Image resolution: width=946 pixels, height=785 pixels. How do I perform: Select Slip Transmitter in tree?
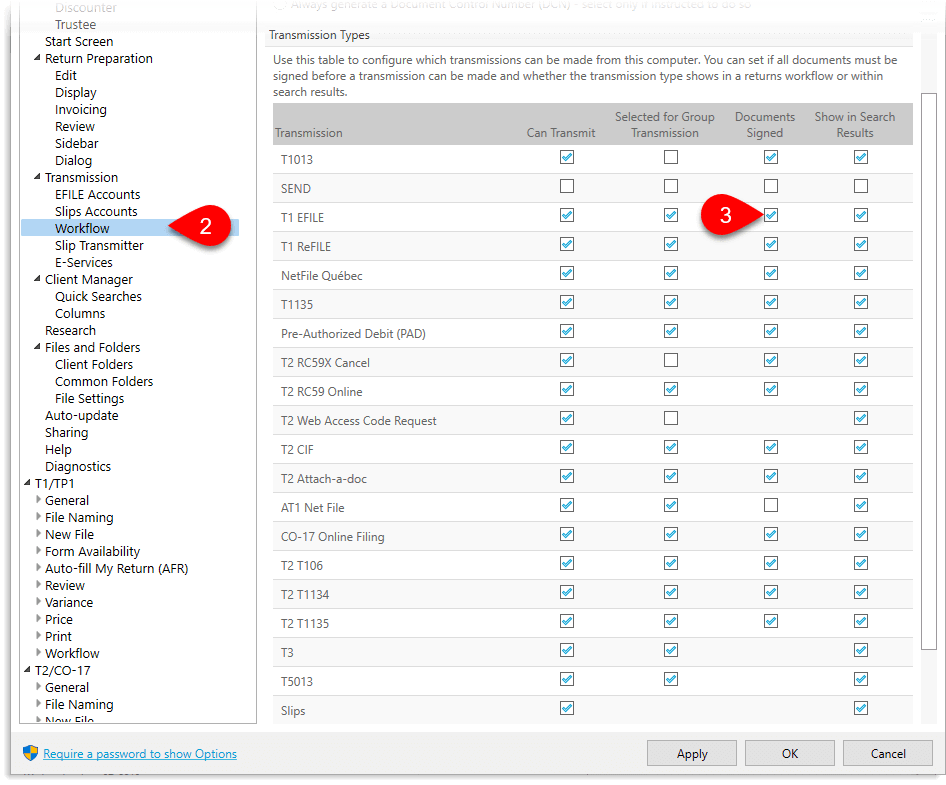[x=99, y=245]
